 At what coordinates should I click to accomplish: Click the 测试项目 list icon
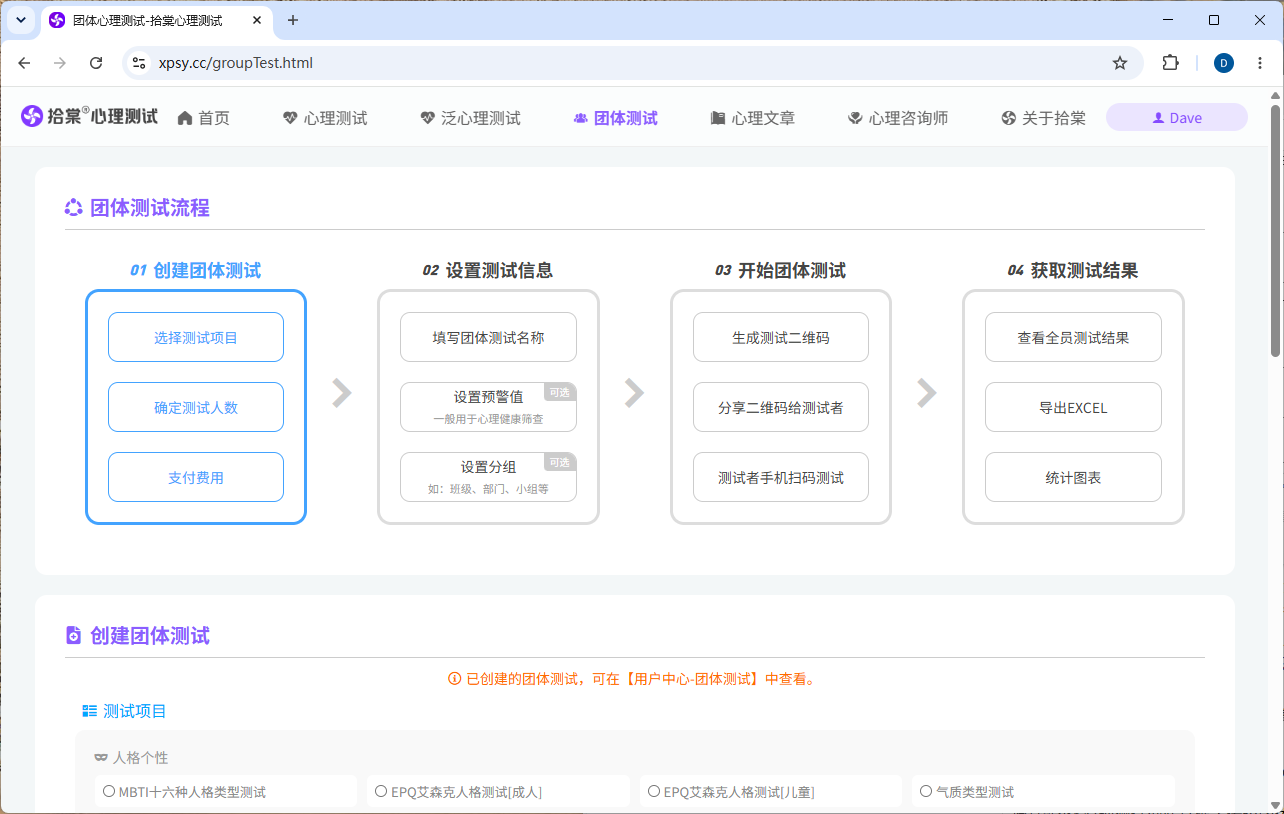(90, 711)
